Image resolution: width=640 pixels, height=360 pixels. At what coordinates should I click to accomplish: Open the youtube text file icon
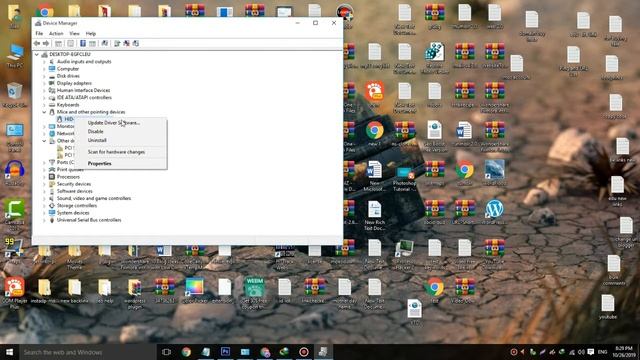coord(608,307)
